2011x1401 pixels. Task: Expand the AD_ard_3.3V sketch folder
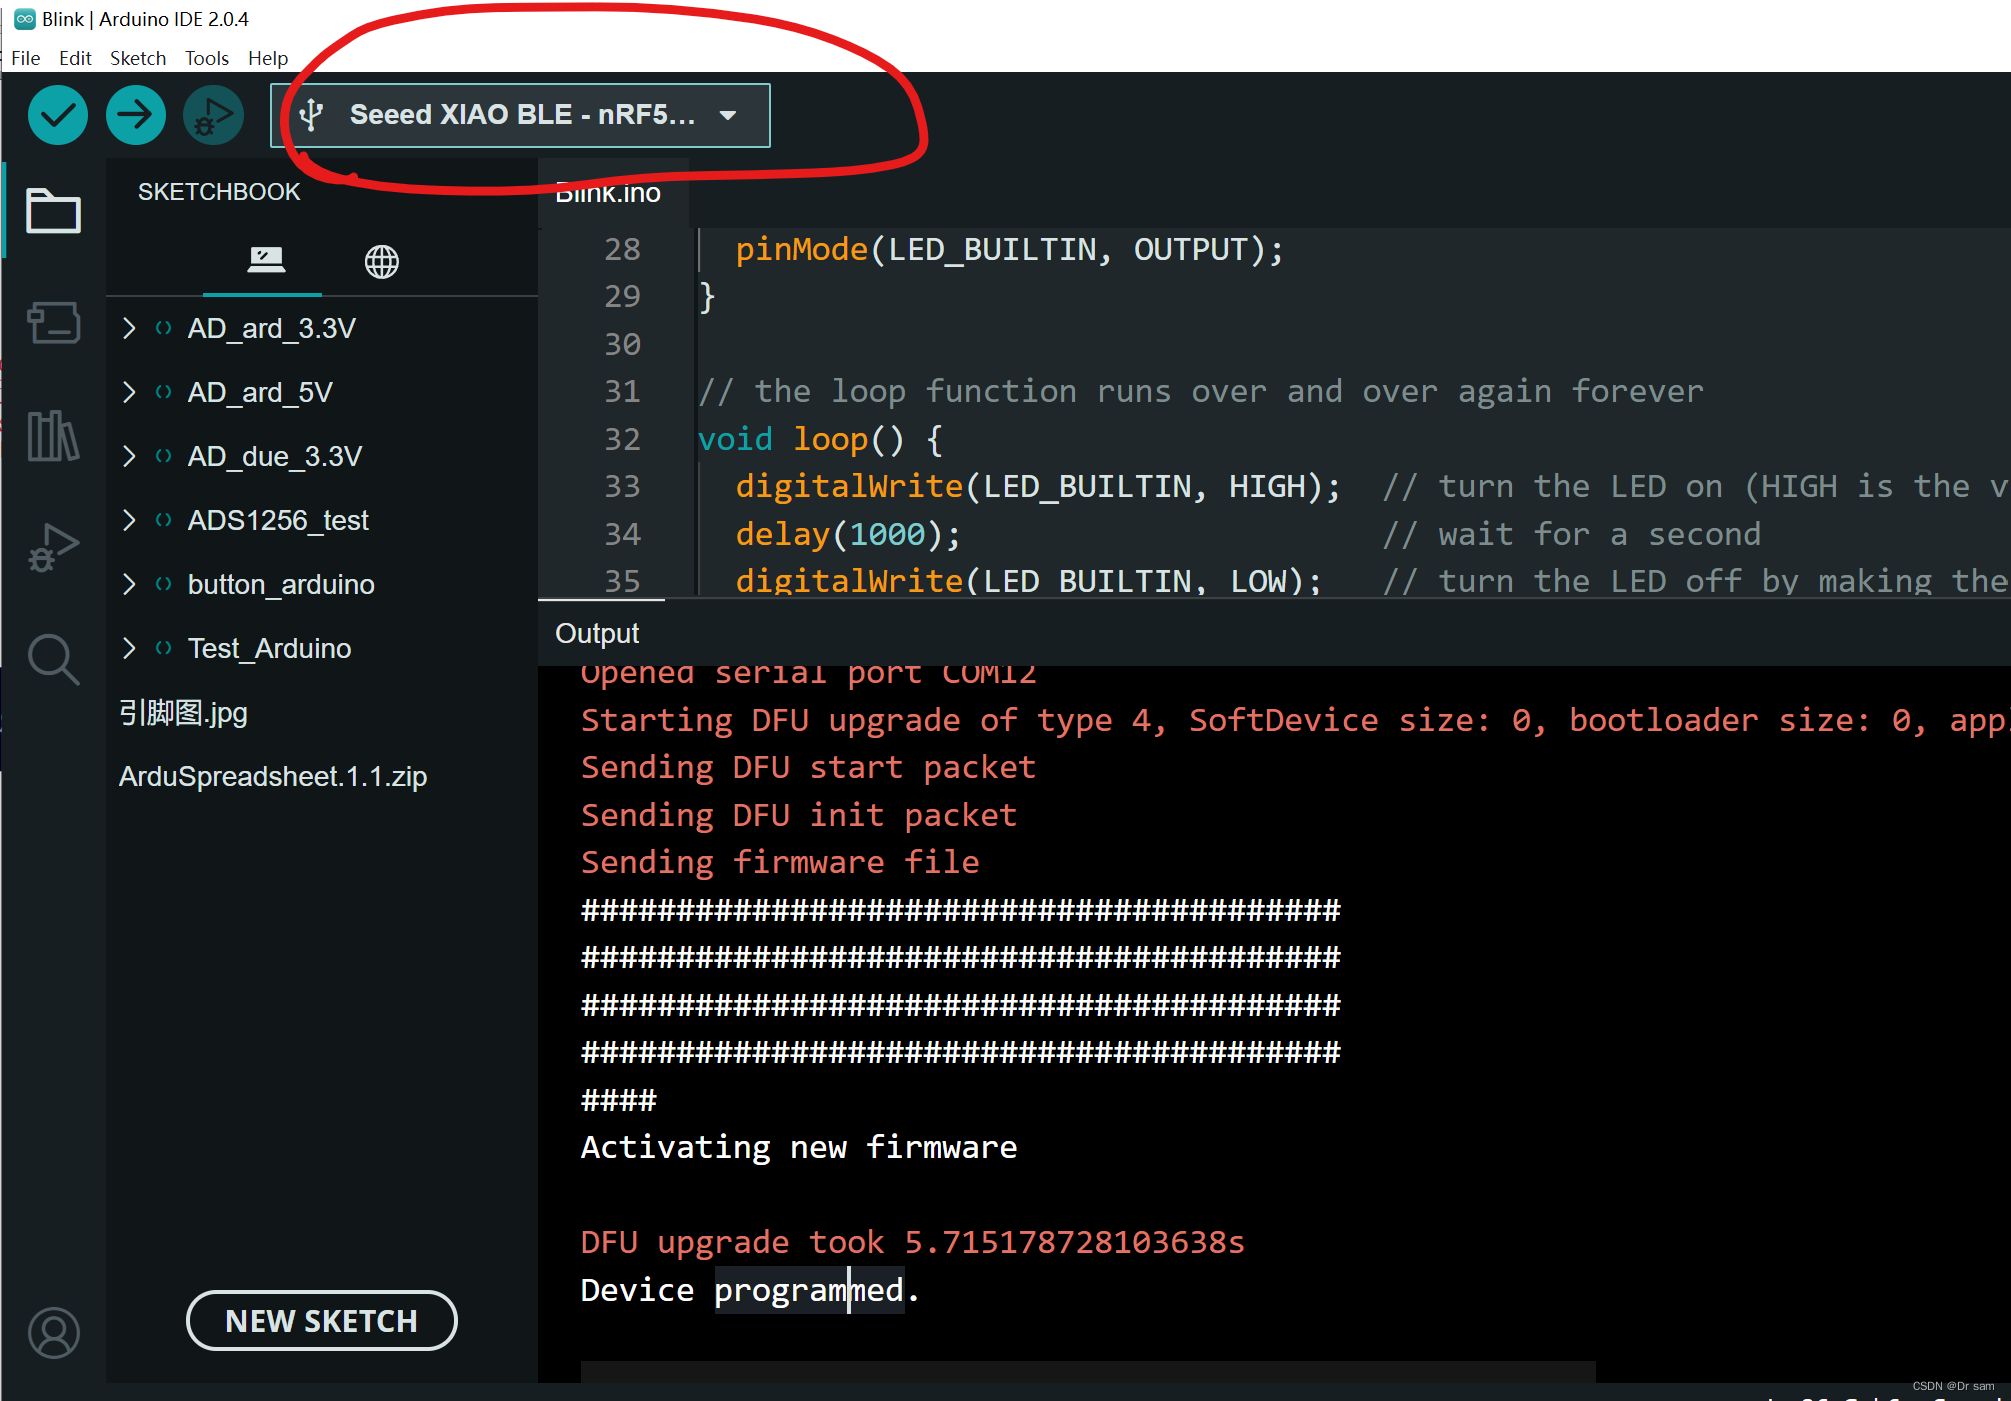[x=129, y=328]
